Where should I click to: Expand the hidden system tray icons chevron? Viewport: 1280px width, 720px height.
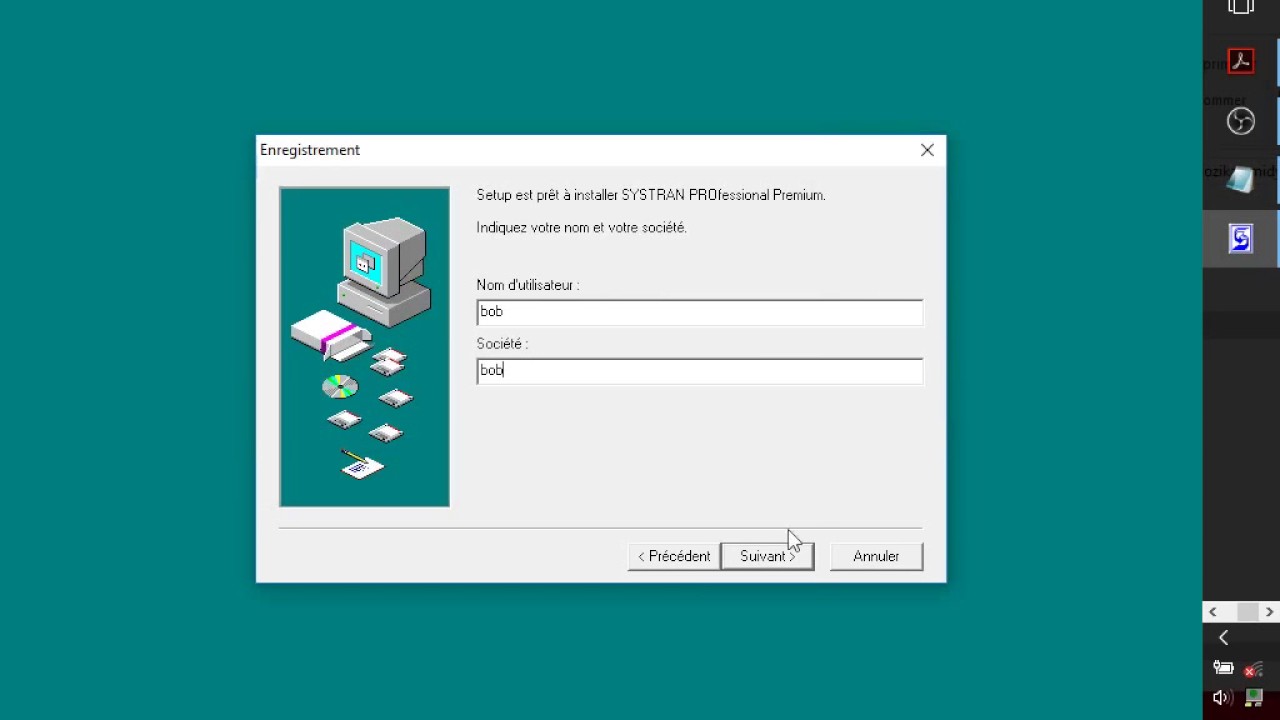tap(1222, 637)
